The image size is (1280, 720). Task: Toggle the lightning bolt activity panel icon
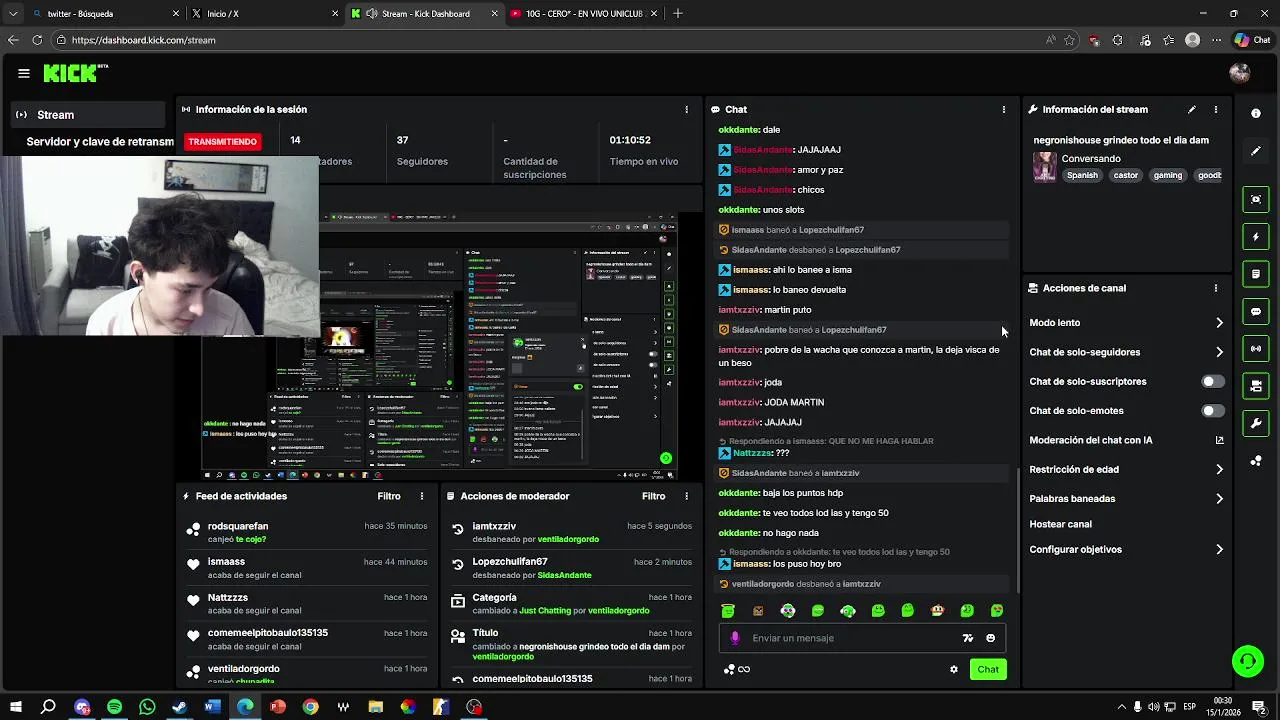tap(1256, 237)
